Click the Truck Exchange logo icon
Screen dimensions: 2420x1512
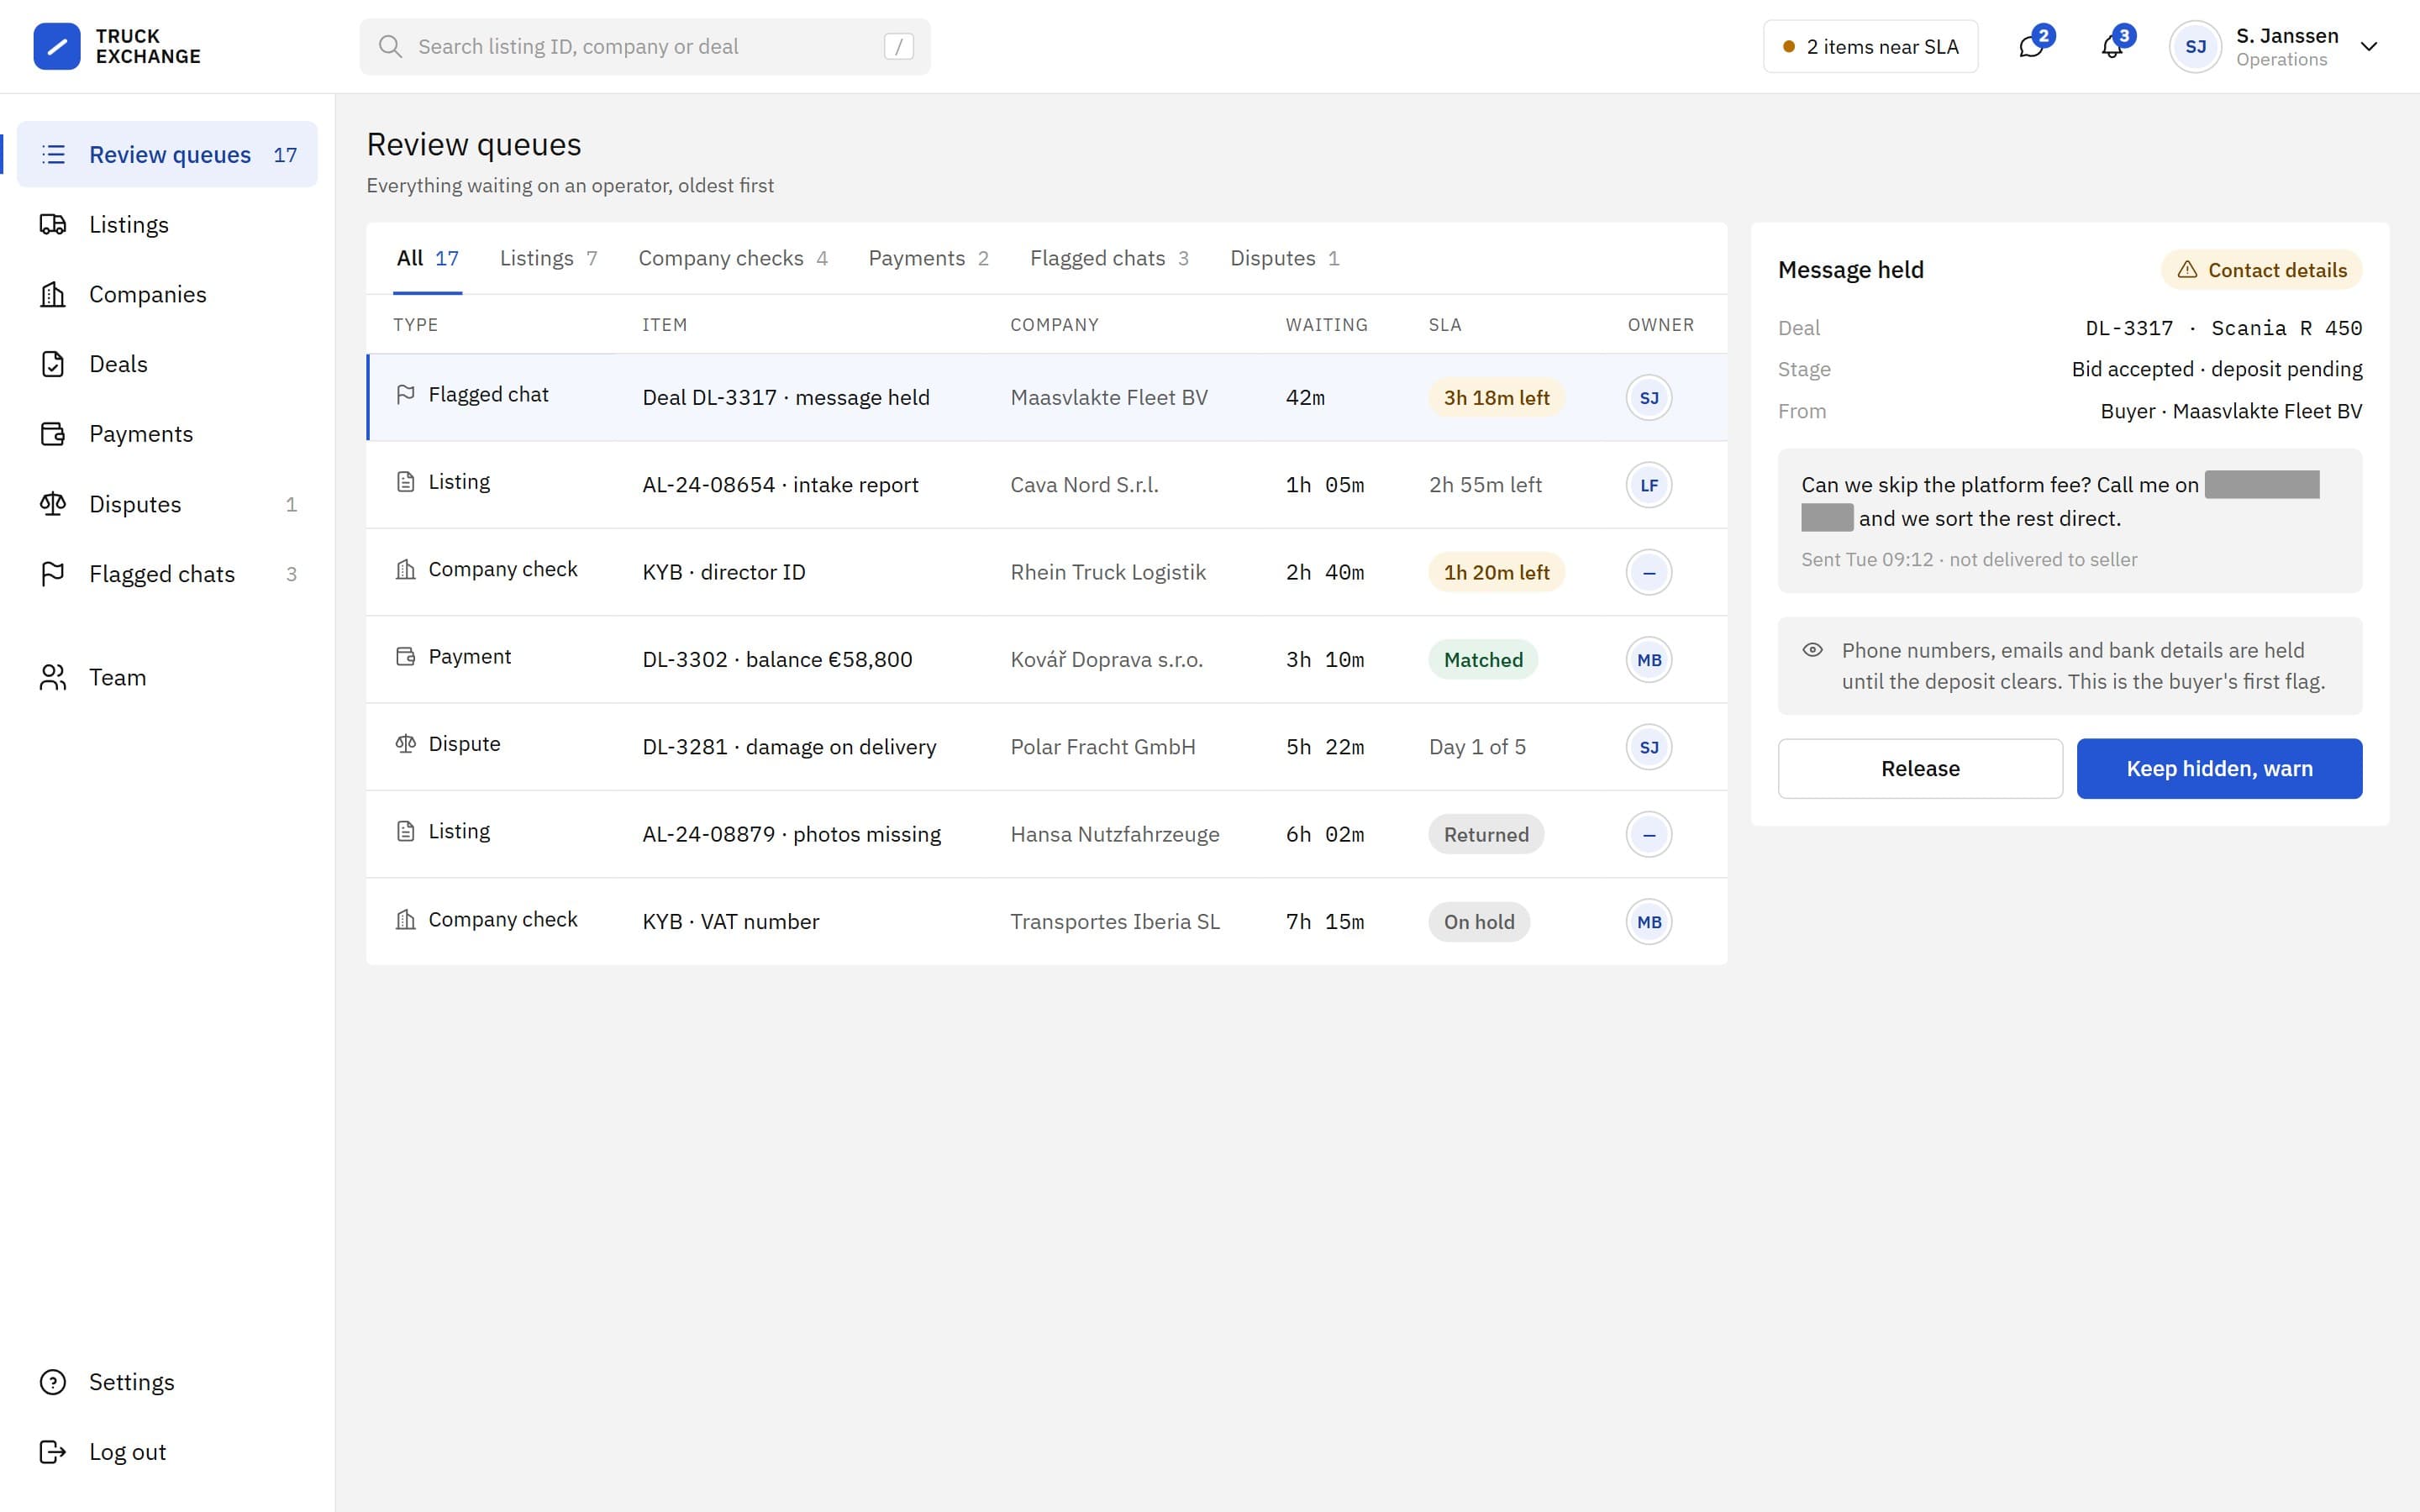pos(57,46)
